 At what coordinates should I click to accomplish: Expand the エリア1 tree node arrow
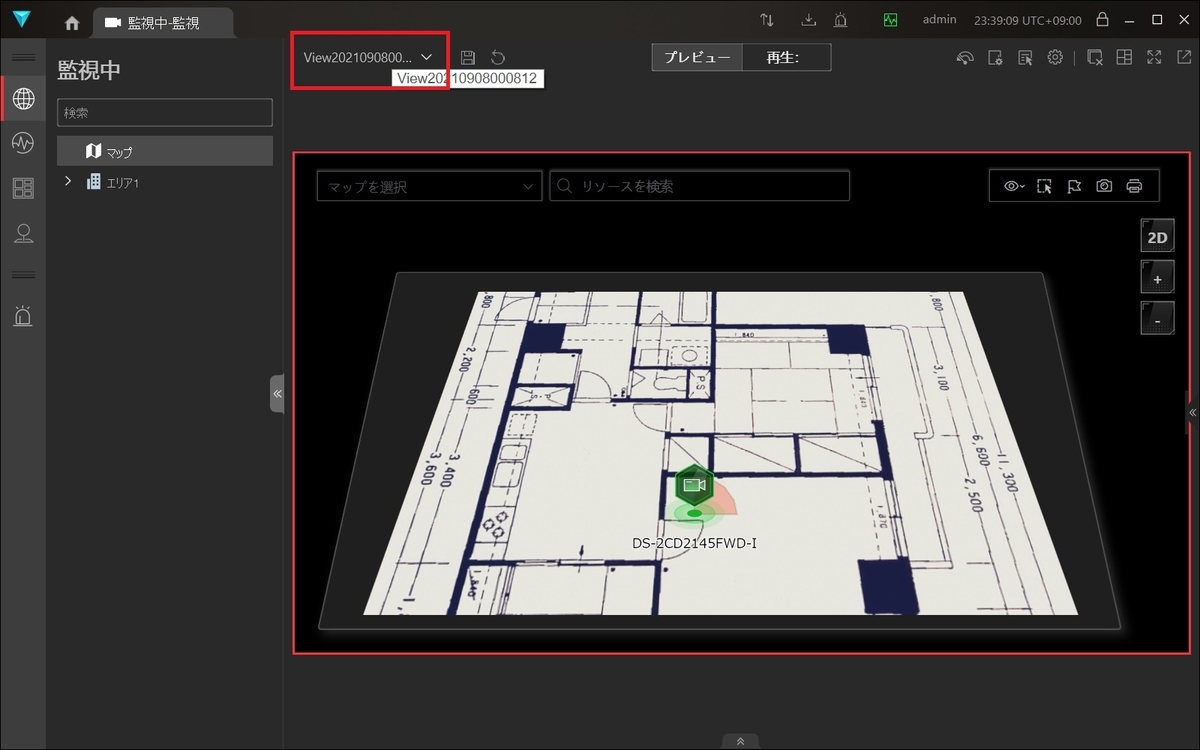point(68,182)
